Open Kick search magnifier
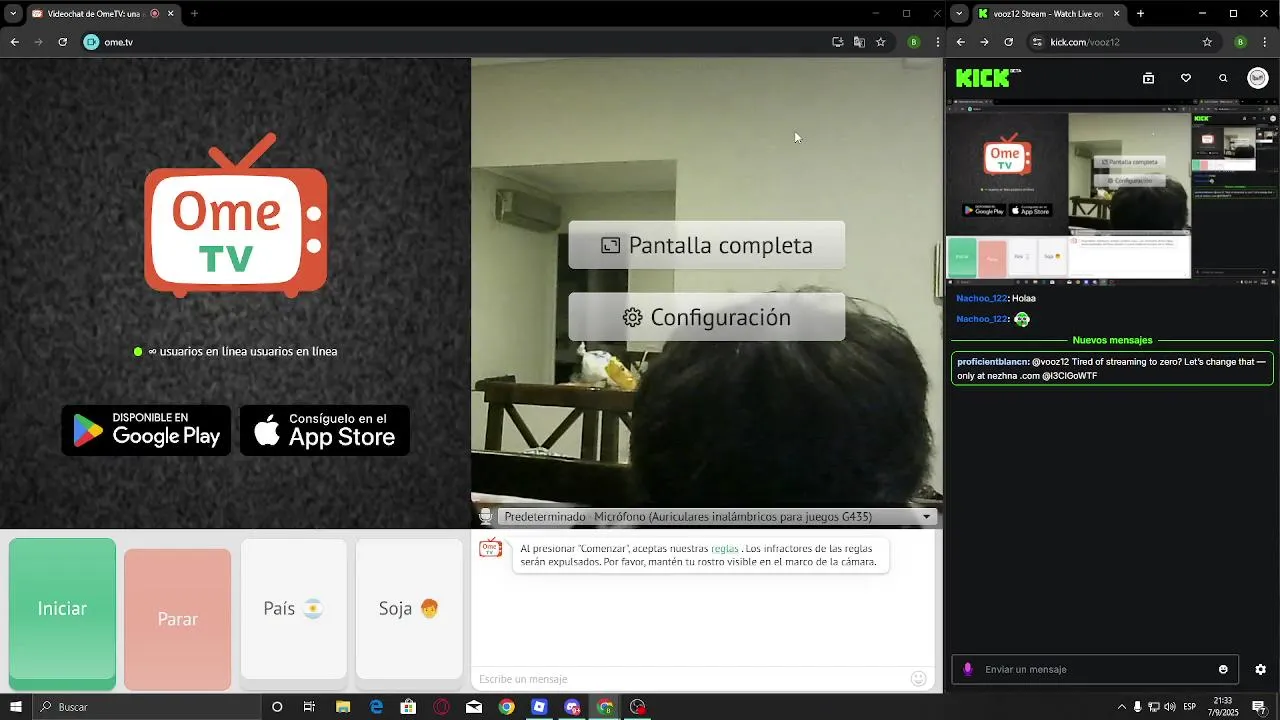Screen dimensions: 1280x720 [x=1223, y=78]
